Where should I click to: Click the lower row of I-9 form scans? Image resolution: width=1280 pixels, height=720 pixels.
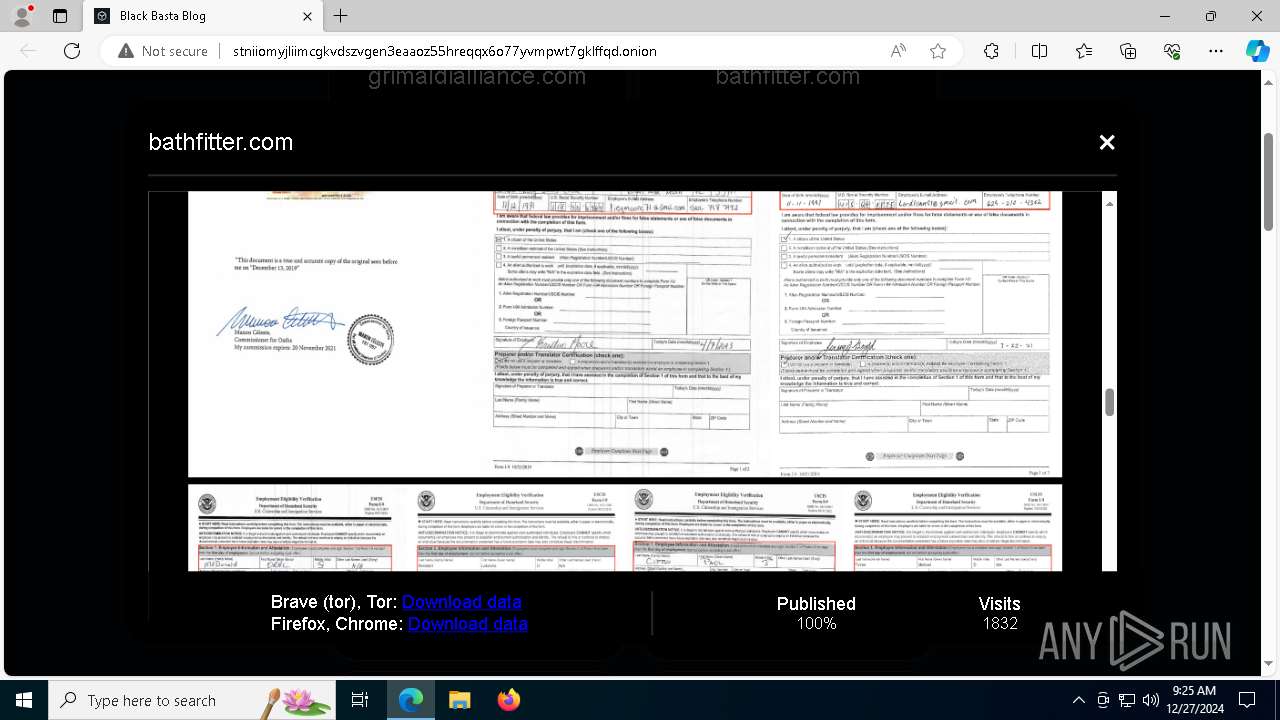point(625,528)
